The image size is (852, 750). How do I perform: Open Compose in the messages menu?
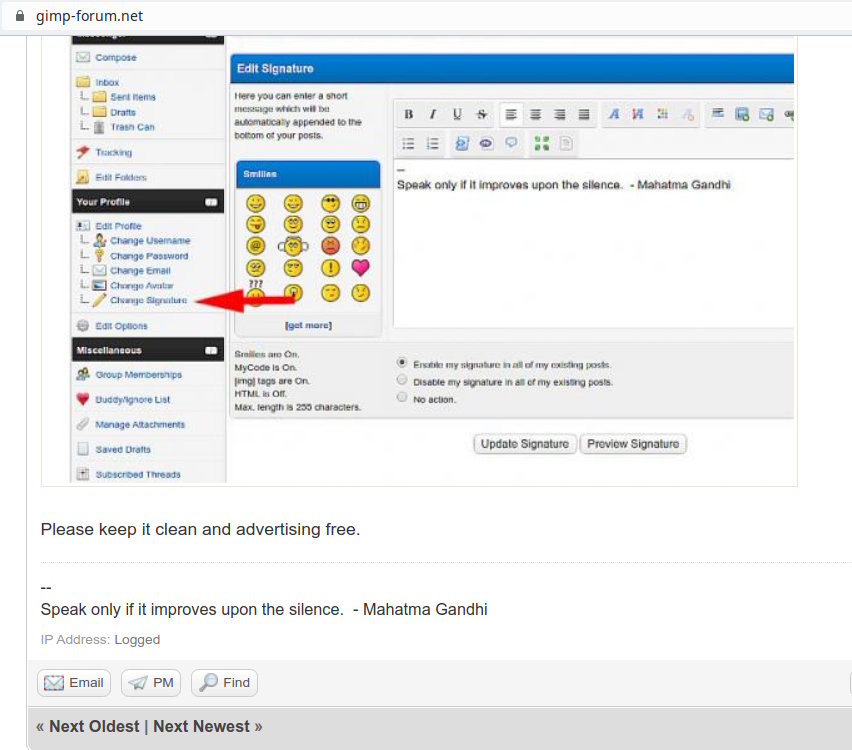(x=116, y=57)
